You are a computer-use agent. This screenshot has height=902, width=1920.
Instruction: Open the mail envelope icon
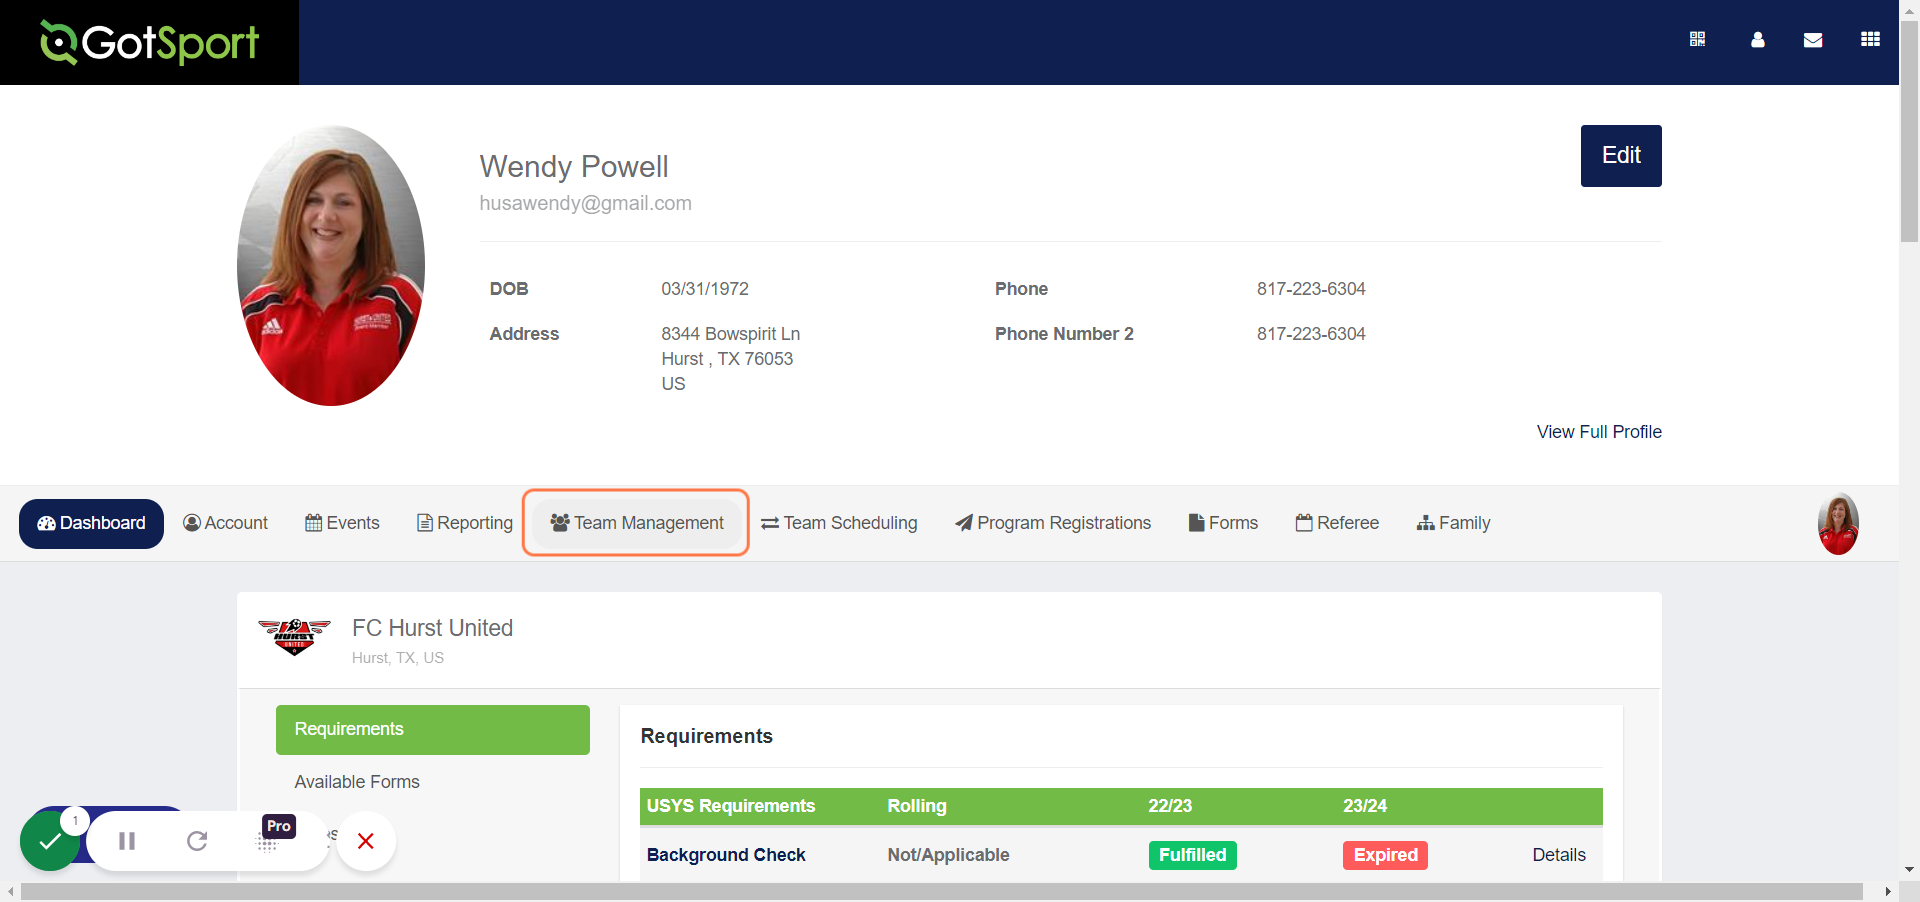(1813, 40)
